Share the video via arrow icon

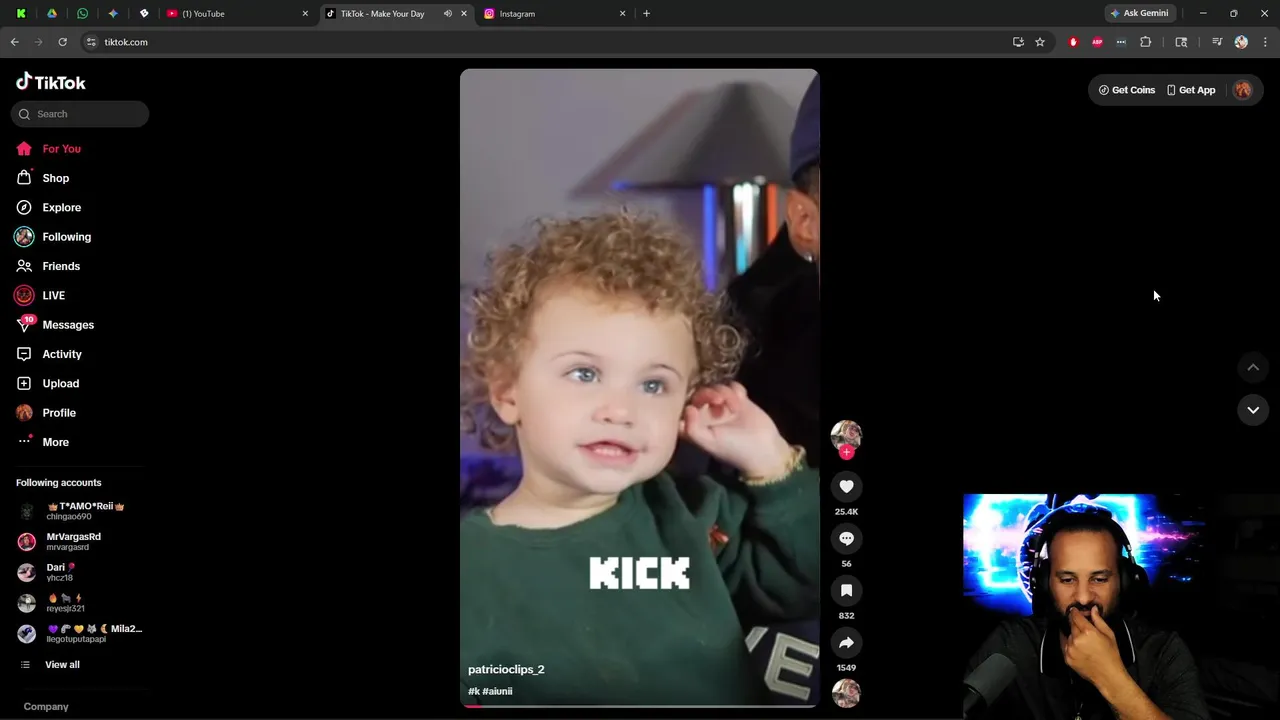[x=846, y=642]
